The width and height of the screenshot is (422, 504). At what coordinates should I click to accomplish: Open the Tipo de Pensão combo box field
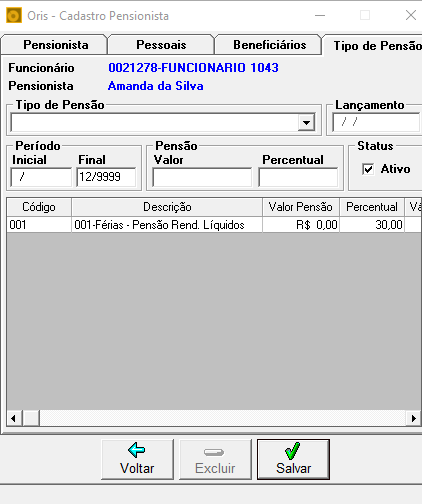coord(163,123)
